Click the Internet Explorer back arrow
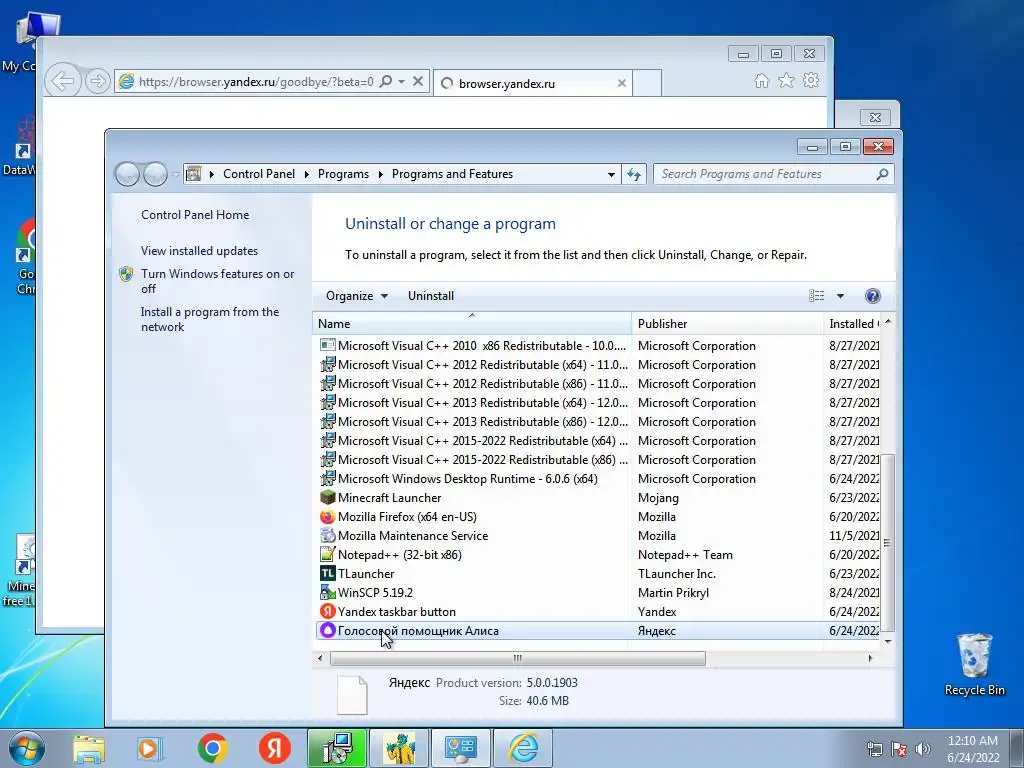The width and height of the screenshot is (1024, 768). coord(63,82)
